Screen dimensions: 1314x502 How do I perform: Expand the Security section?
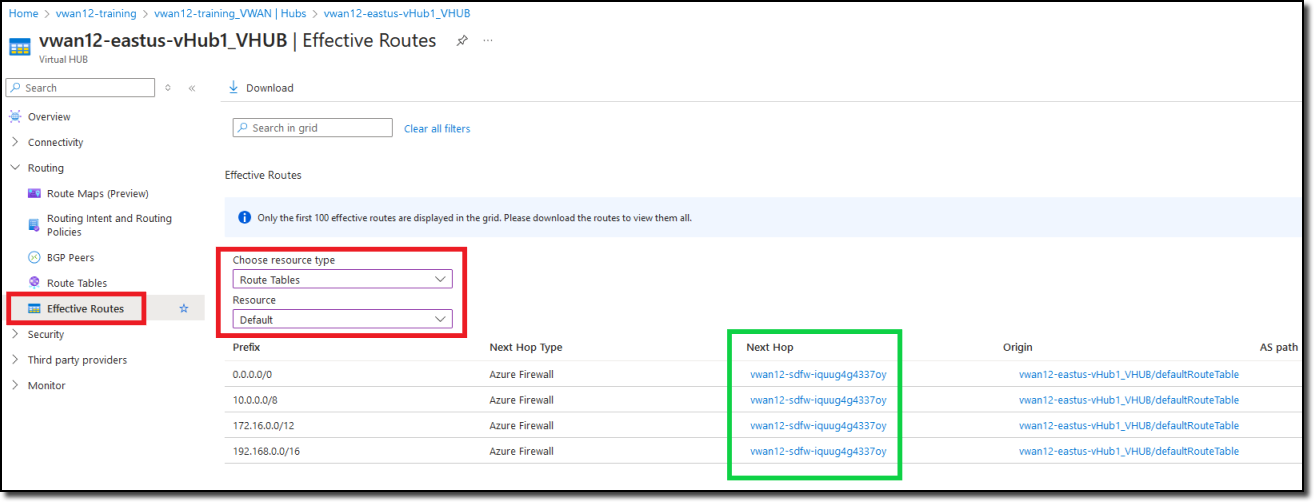click(15, 334)
